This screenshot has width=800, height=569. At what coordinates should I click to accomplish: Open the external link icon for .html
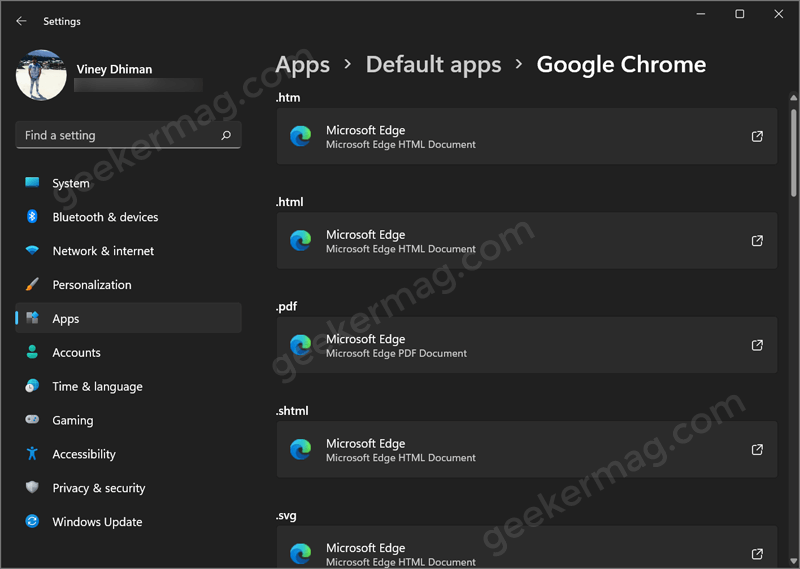point(757,240)
